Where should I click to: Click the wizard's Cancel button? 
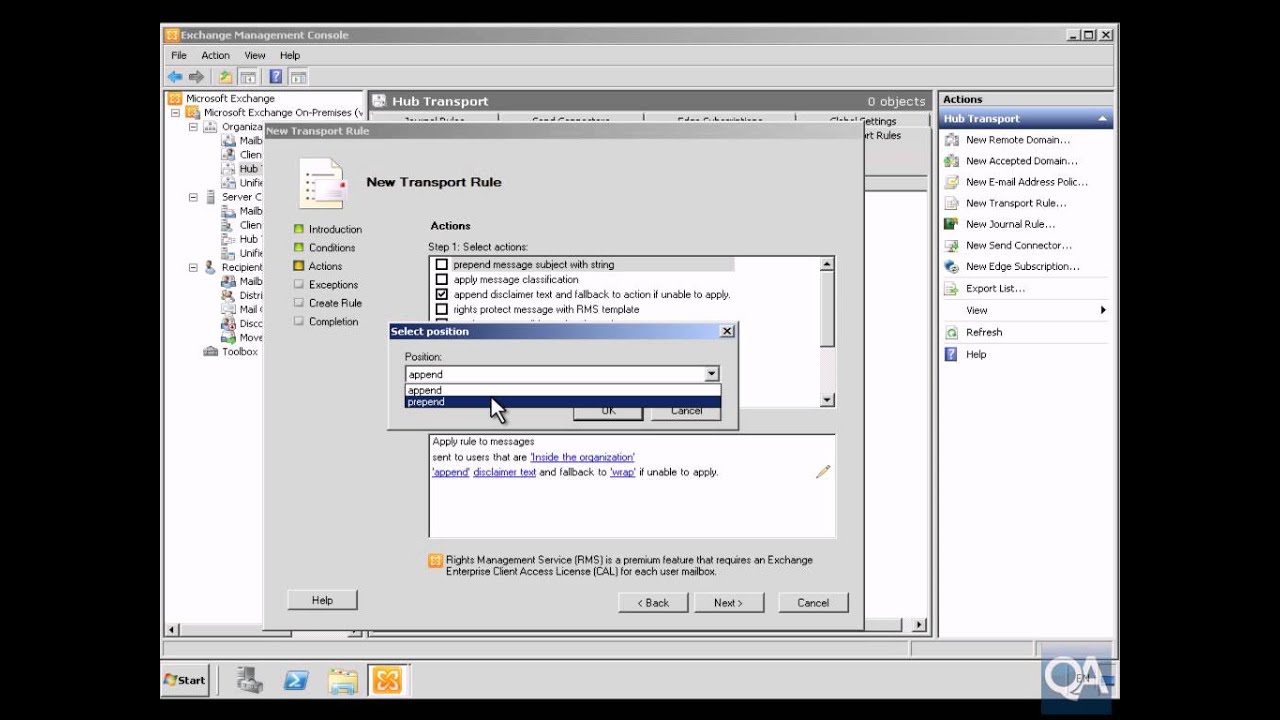(813, 603)
